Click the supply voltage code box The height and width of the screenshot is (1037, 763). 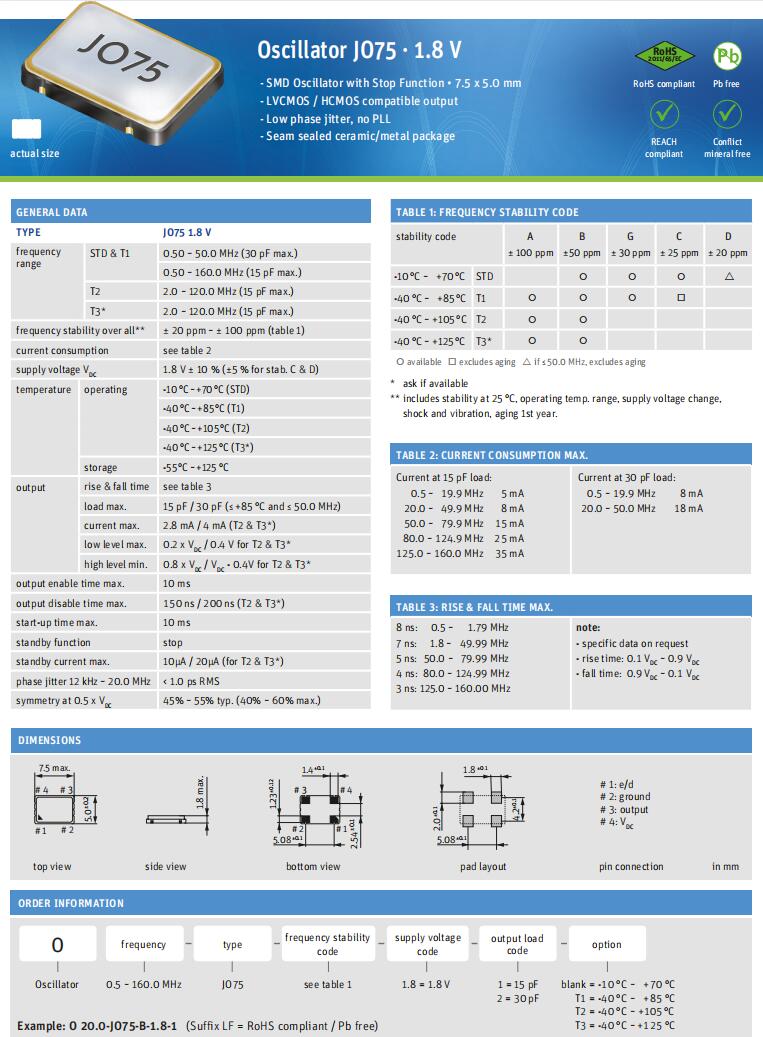pyautogui.click(x=427, y=944)
